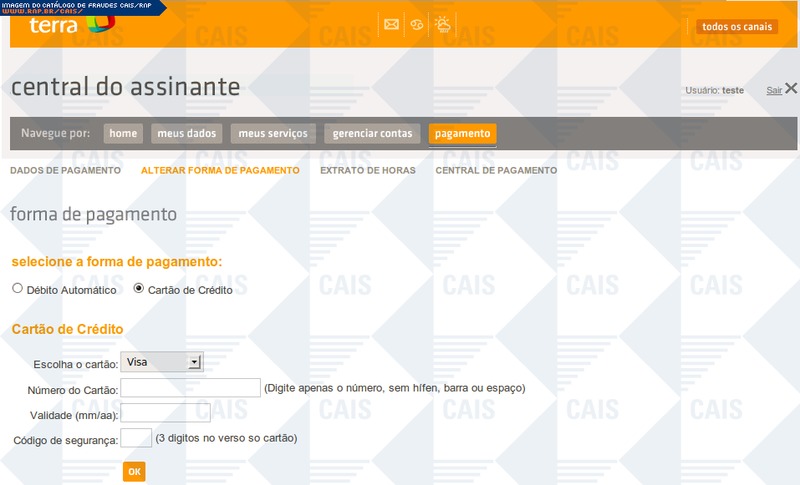Open the meus dados tab
The image size is (800, 485).
[187, 133]
